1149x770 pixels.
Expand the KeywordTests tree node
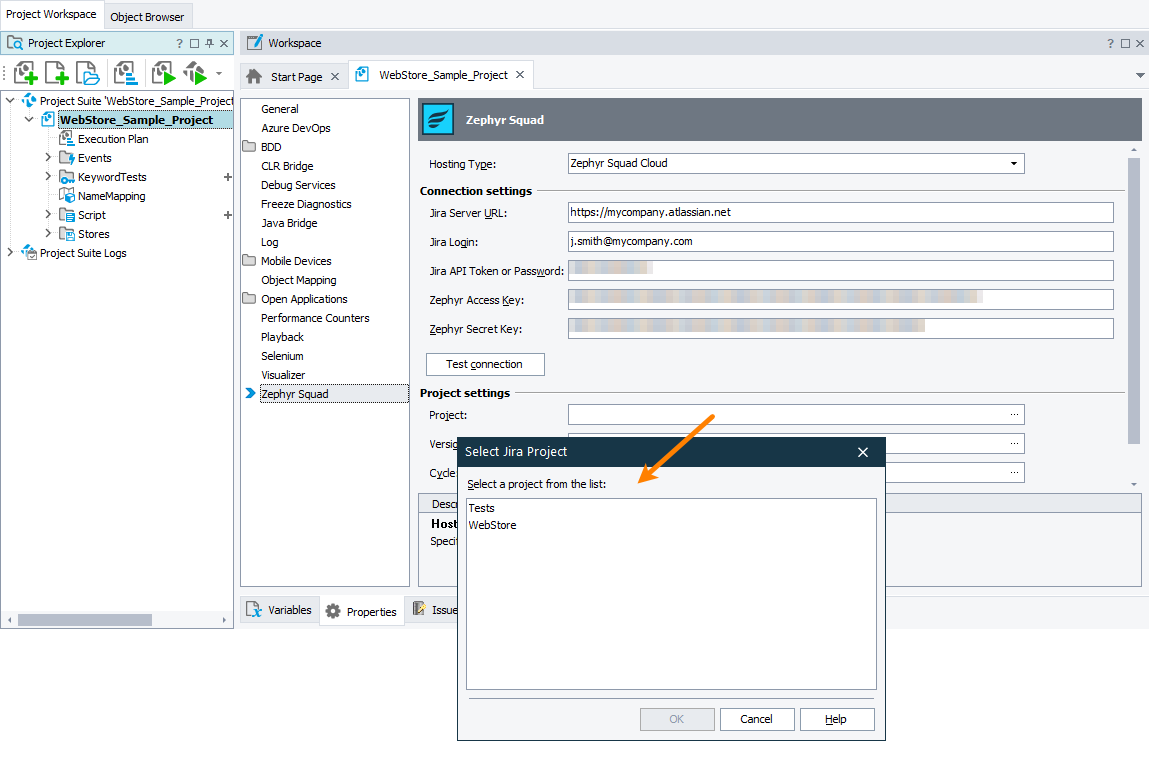click(x=47, y=176)
